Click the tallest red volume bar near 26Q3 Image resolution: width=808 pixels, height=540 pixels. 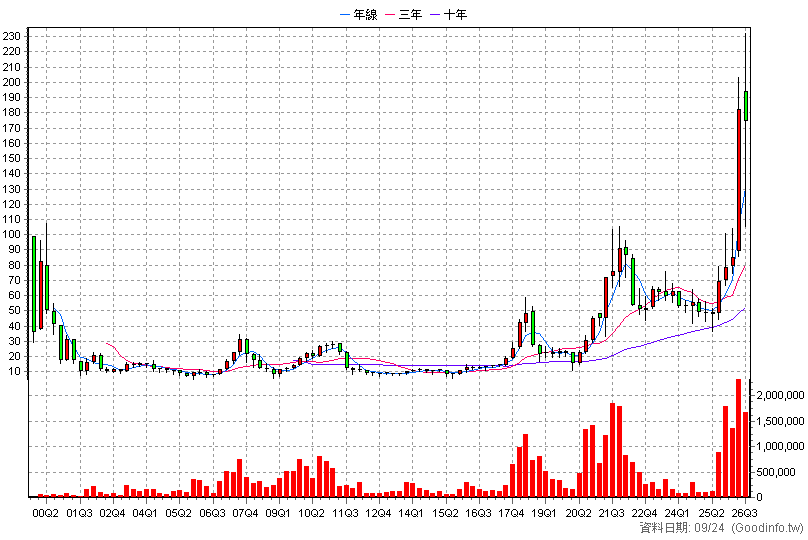[738, 438]
